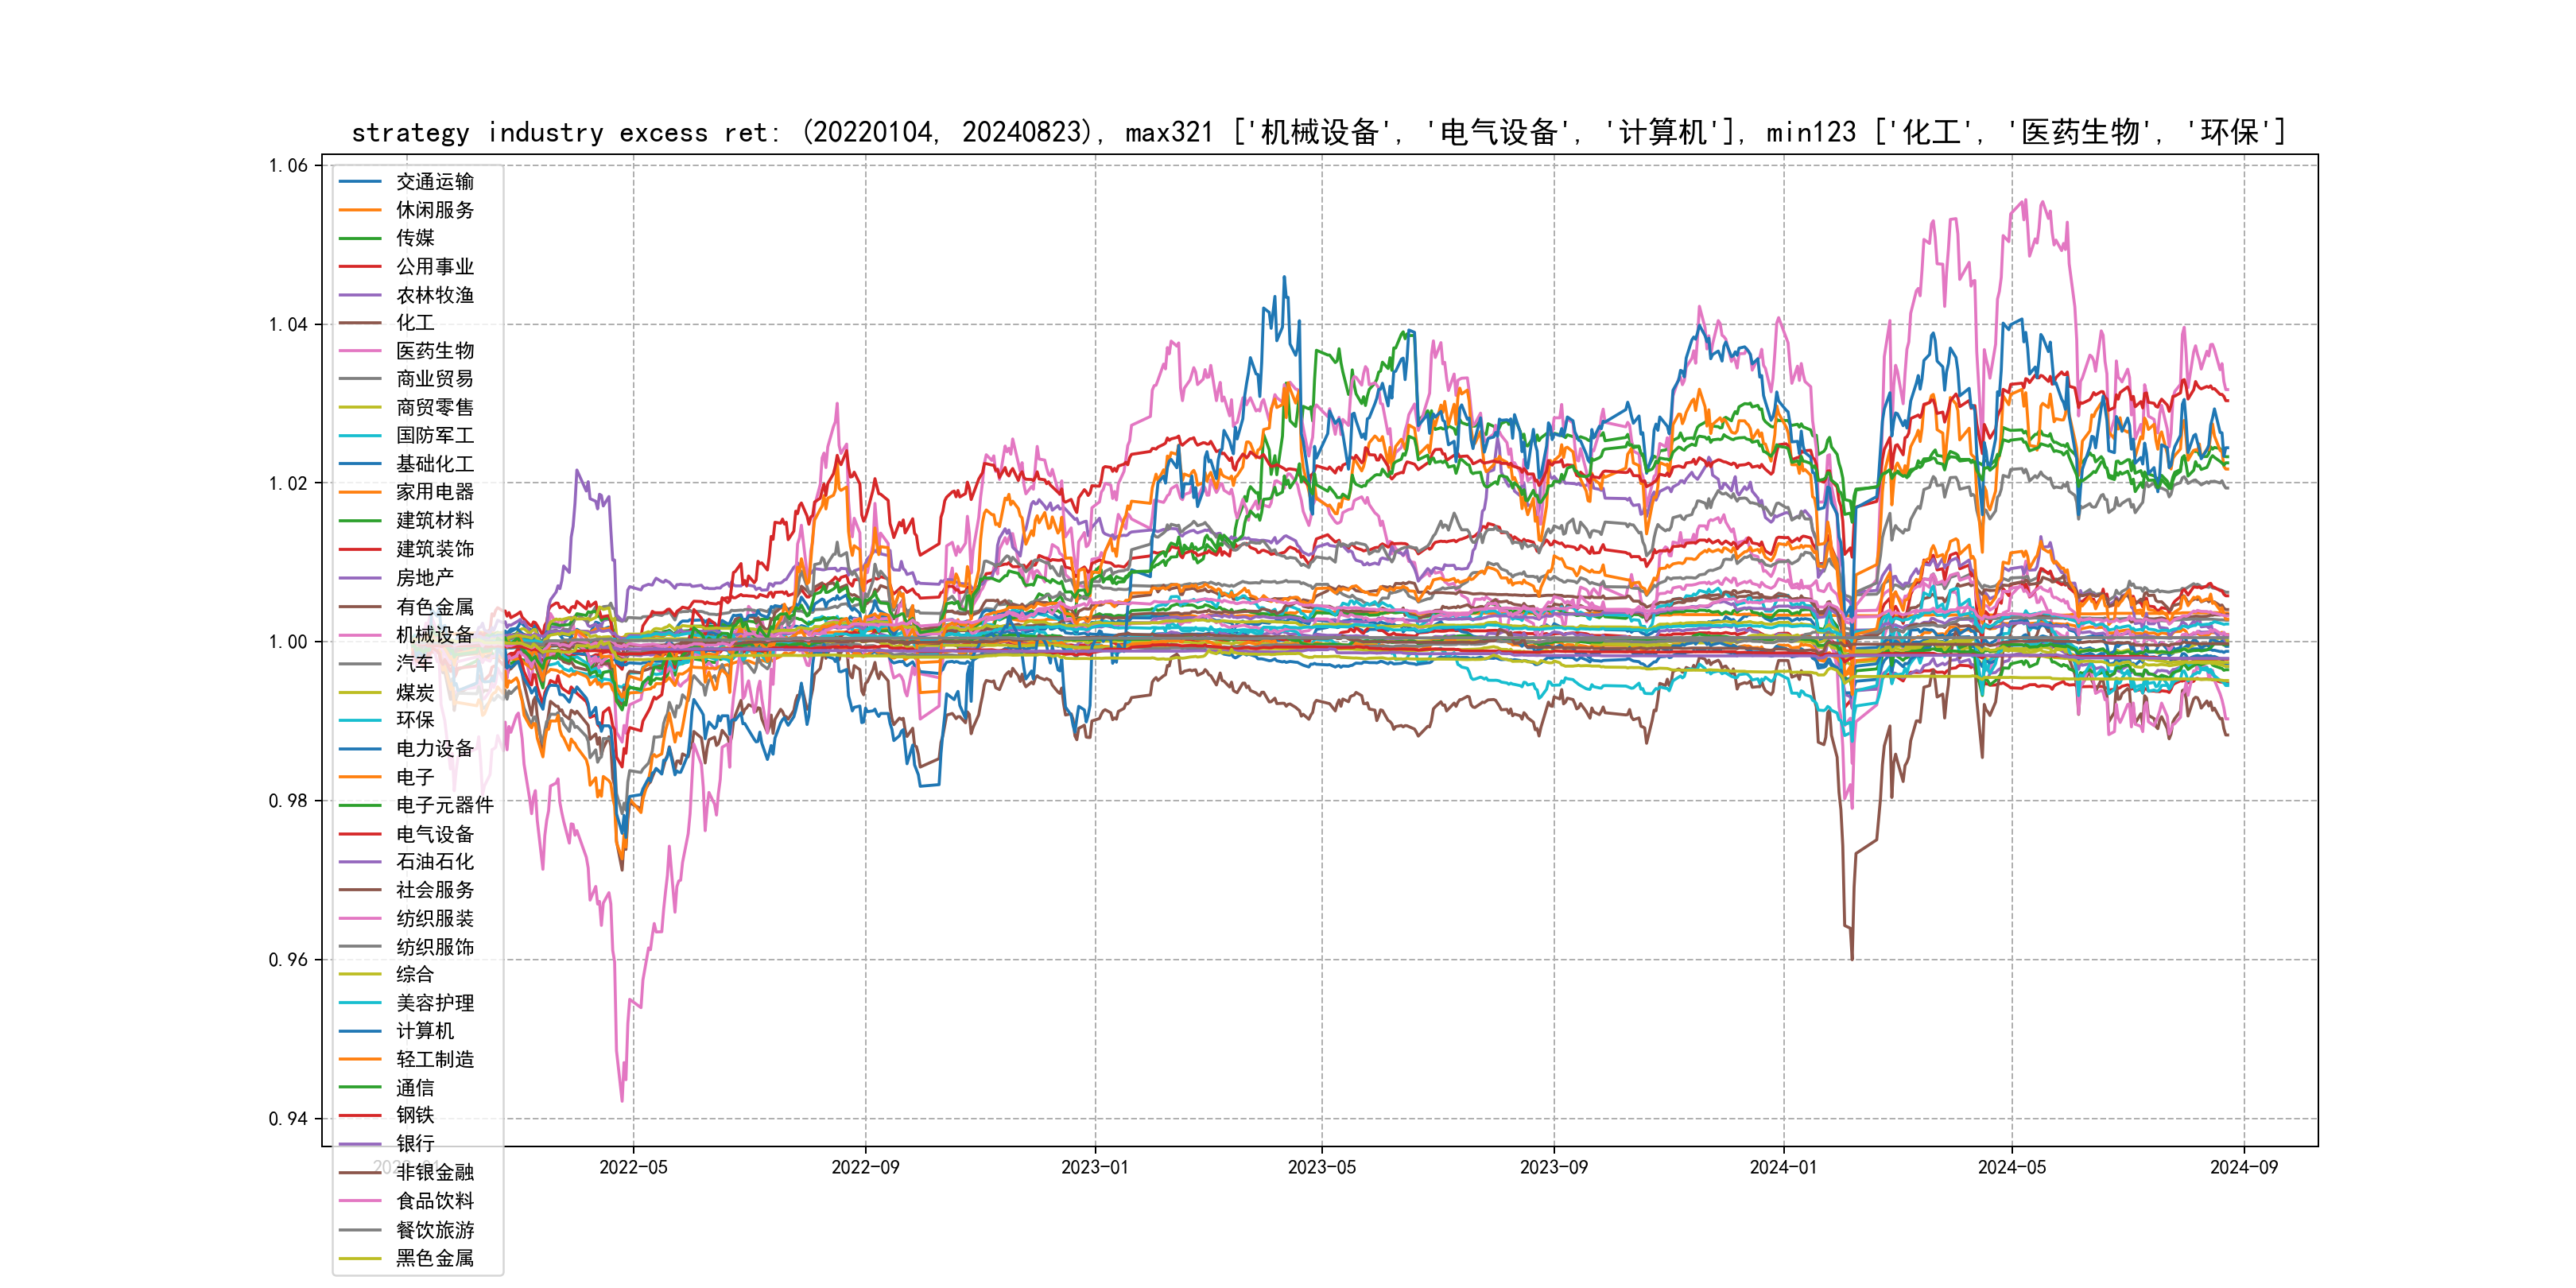Click the 食品饮料 legend color line
Viewport: 2576px width, 1288px height.
click(360, 1201)
